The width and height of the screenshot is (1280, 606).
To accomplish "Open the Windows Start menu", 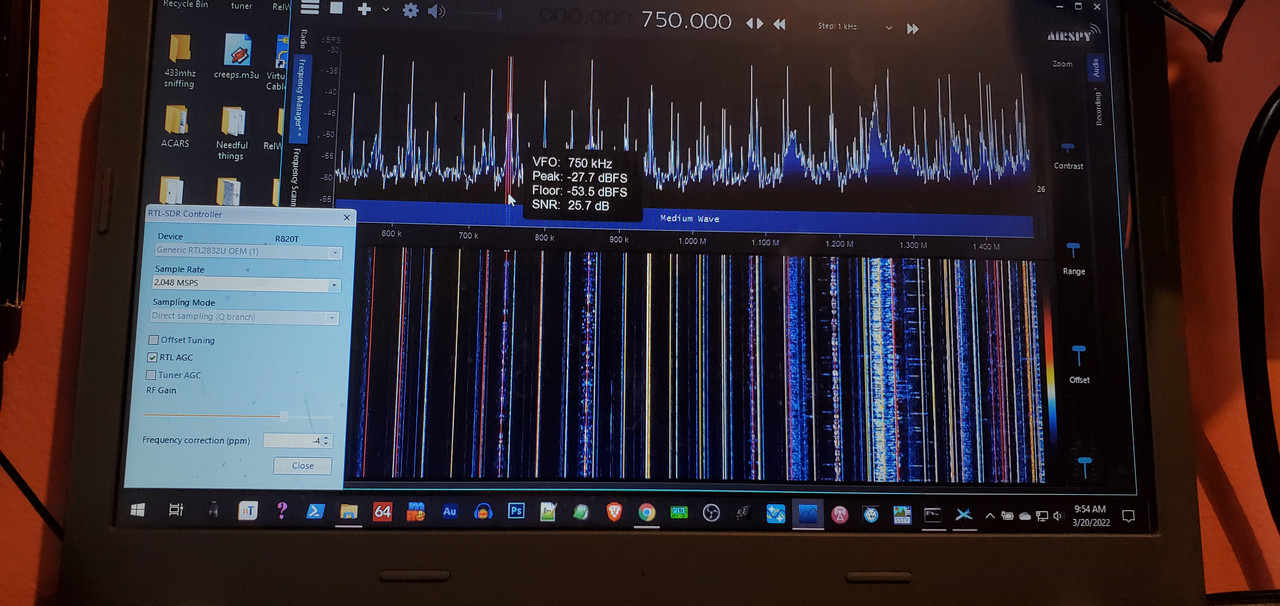I will (x=137, y=510).
